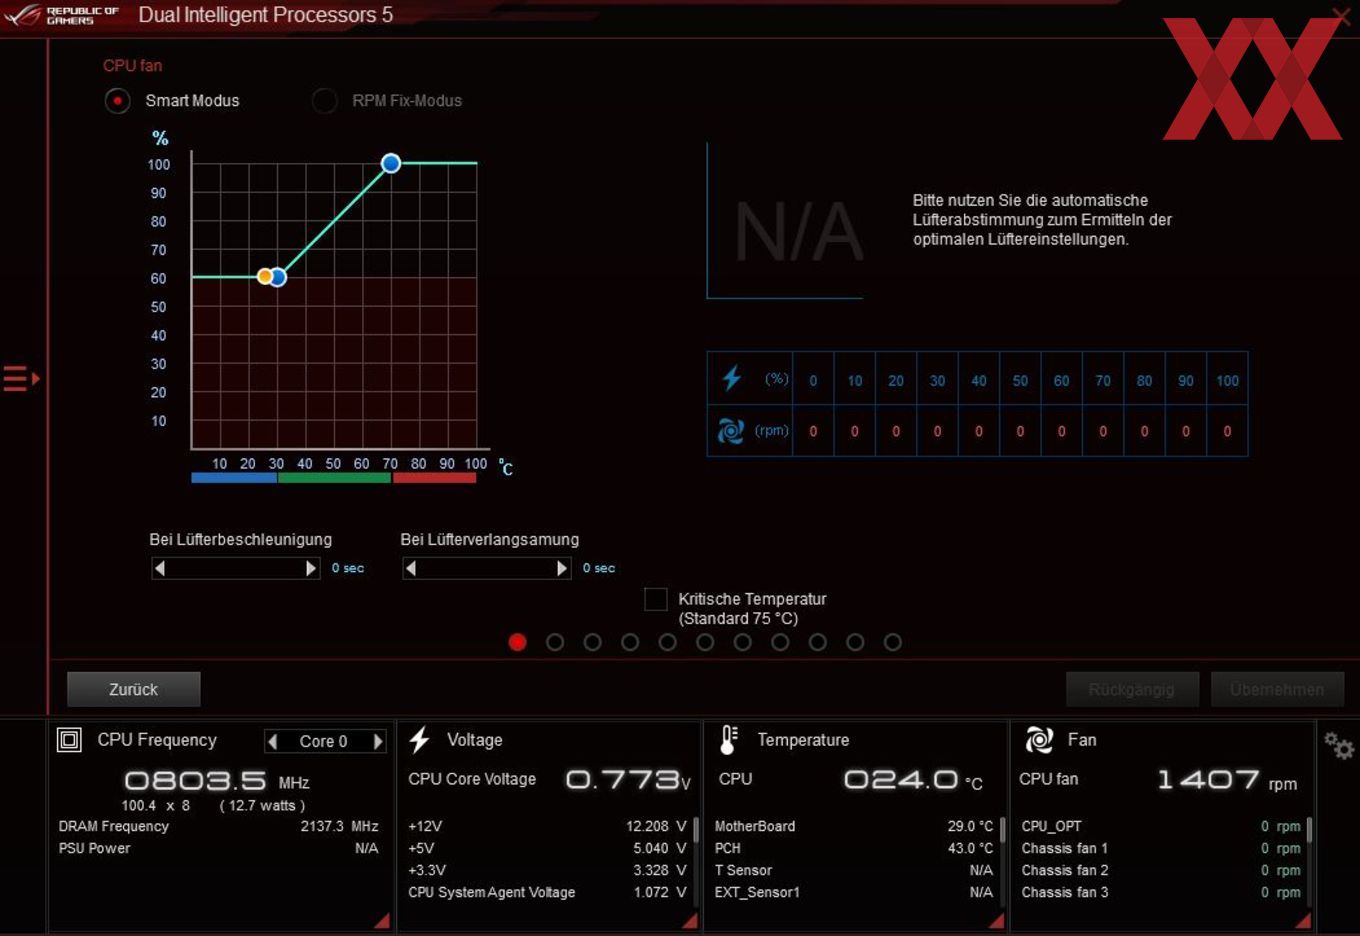Click CPU System Agent Voltage row
The height and width of the screenshot is (936, 1360).
pos(547,892)
